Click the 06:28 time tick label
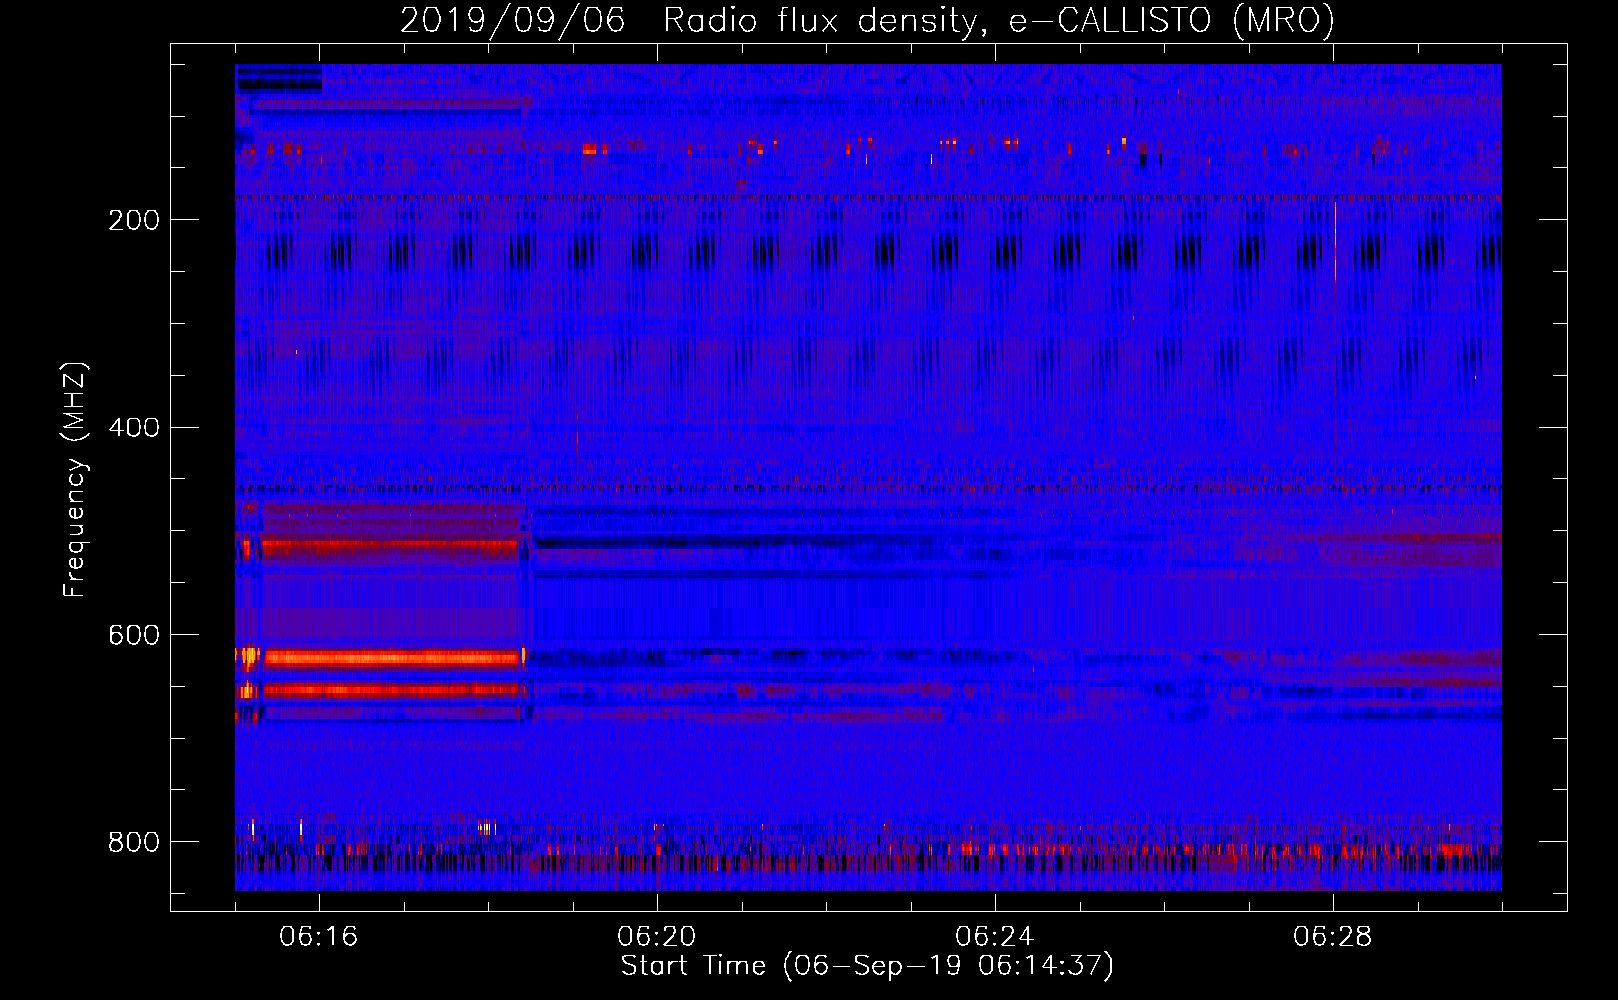The image size is (1618, 1000). click(1333, 937)
